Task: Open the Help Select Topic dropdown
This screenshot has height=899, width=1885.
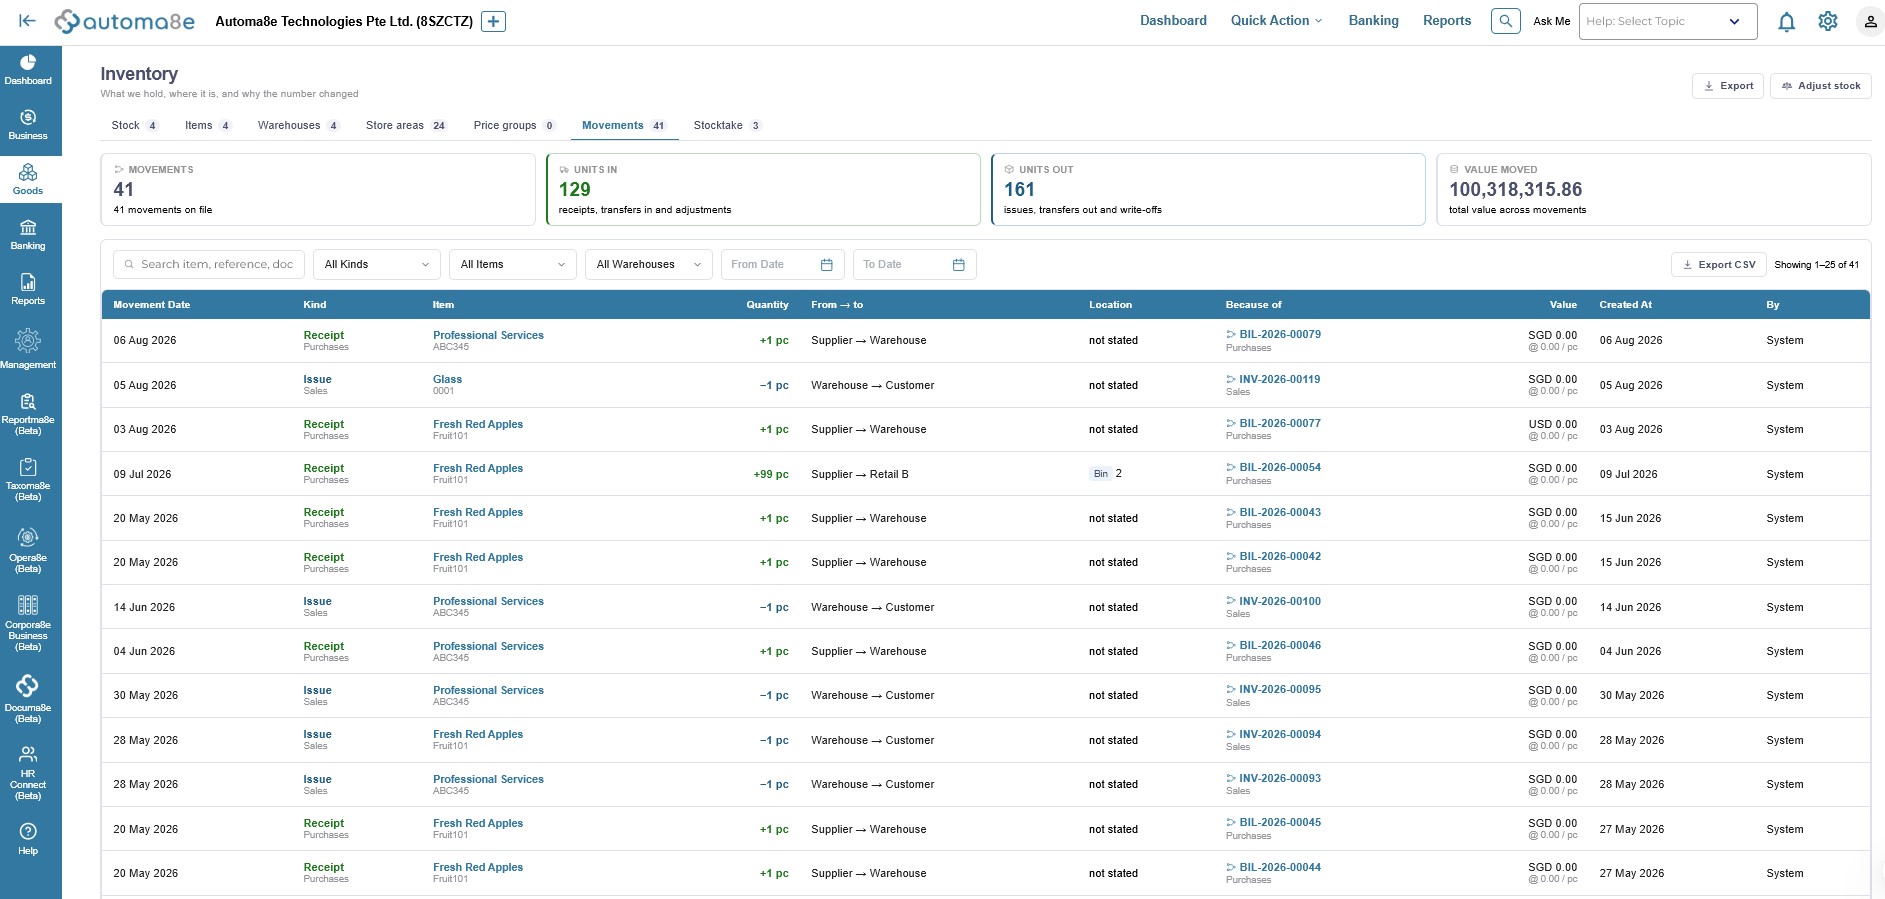Action: (1667, 21)
